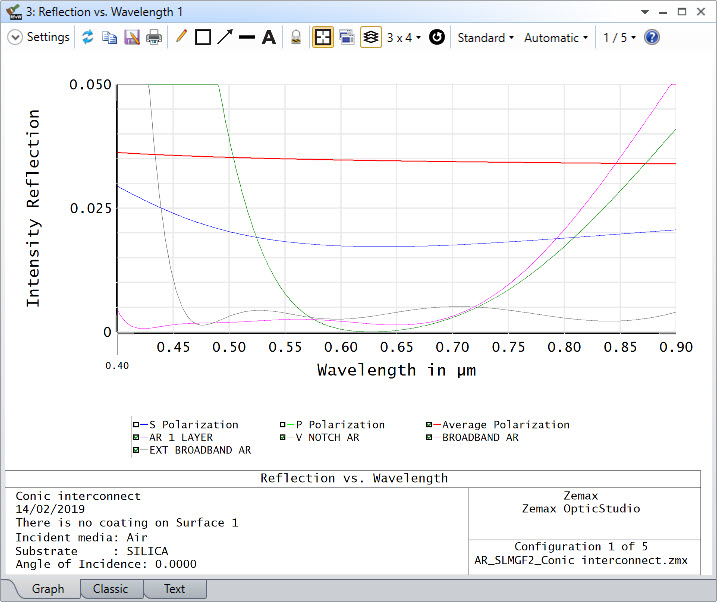The height and width of the screenshot is (602, 717).
Task: Switch to the Text tab
Action: coord(174,589)
